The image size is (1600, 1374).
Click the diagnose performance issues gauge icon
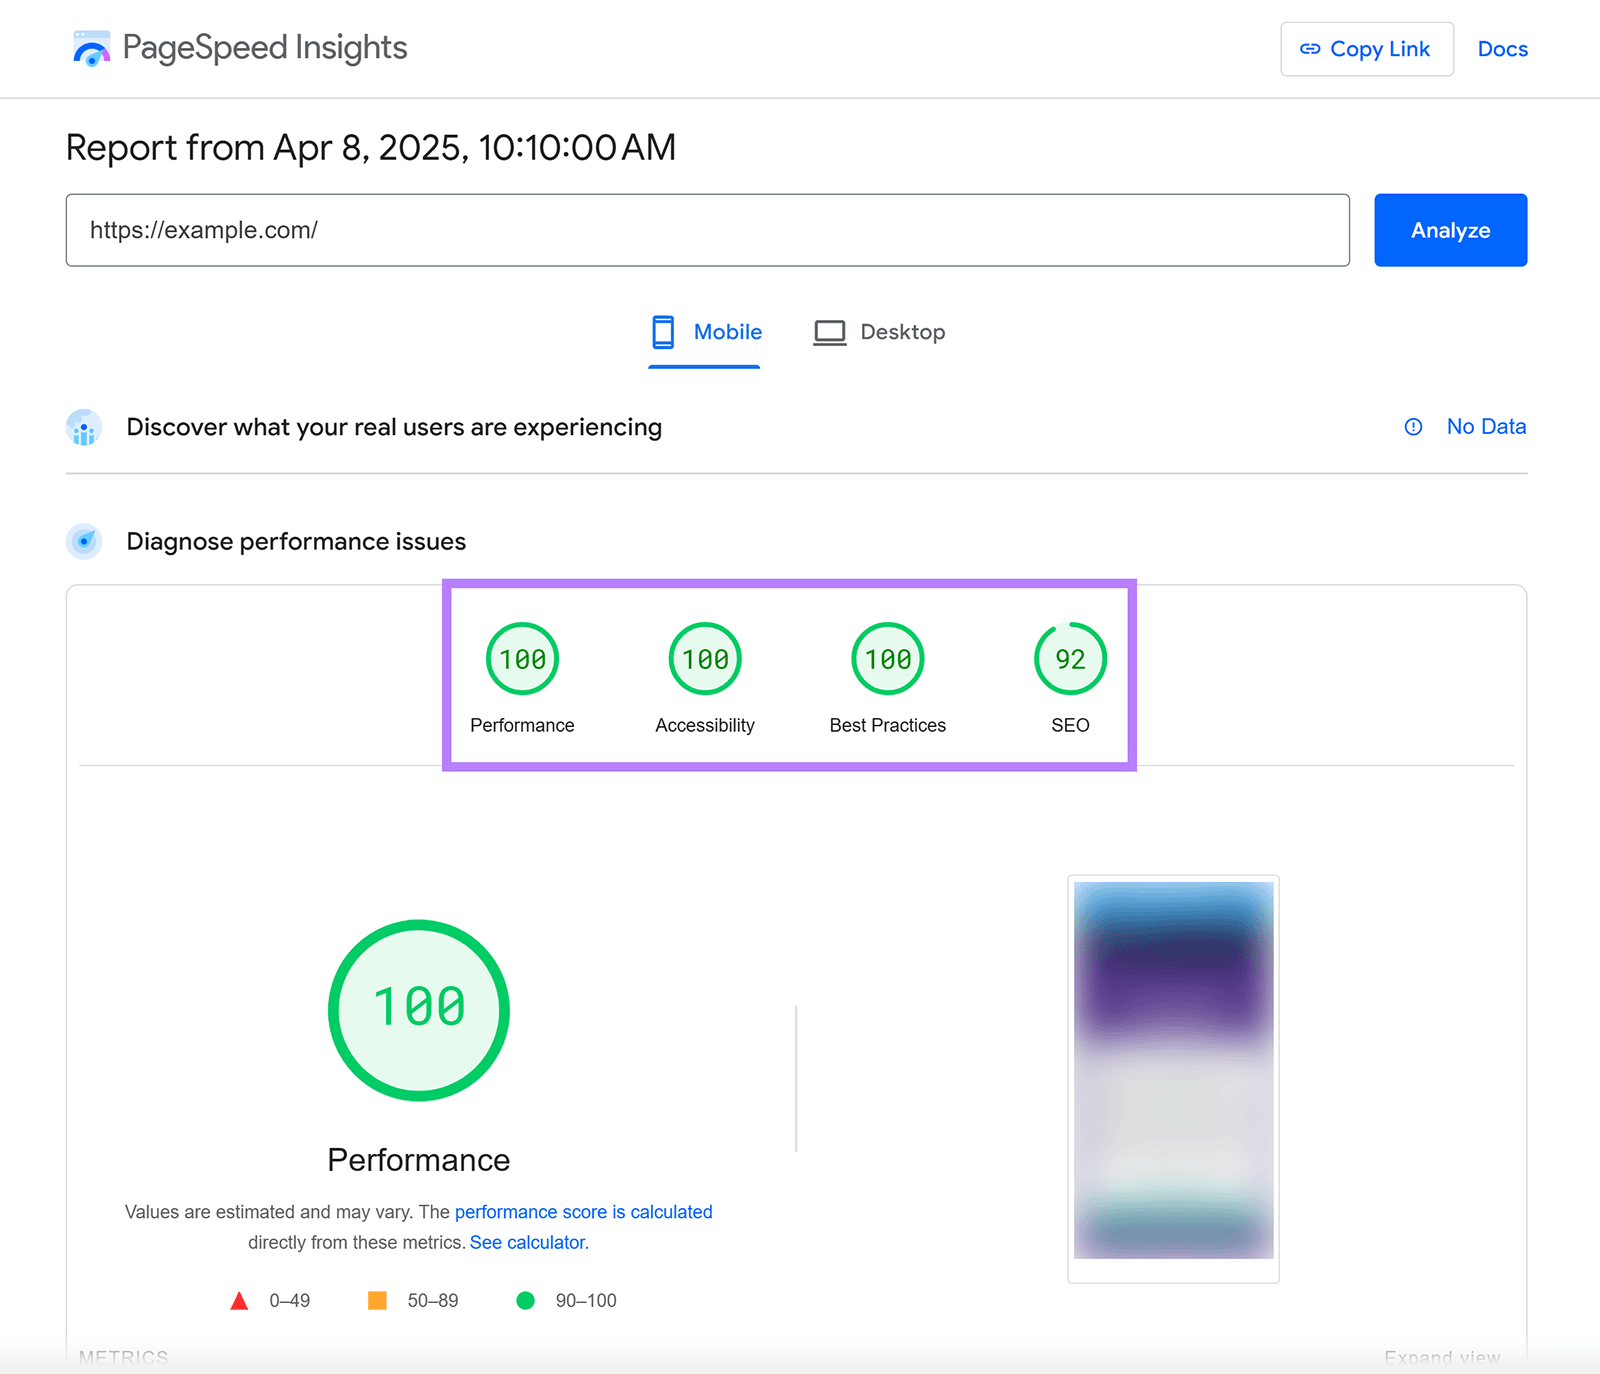[83, 541]
